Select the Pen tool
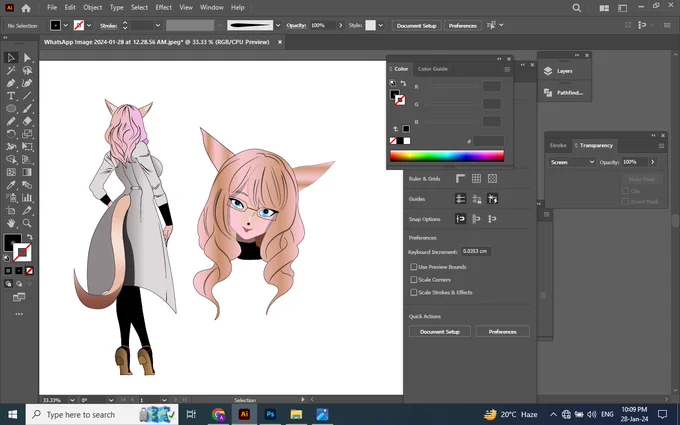This screenshot has width=680, height=425. [11, 83]
